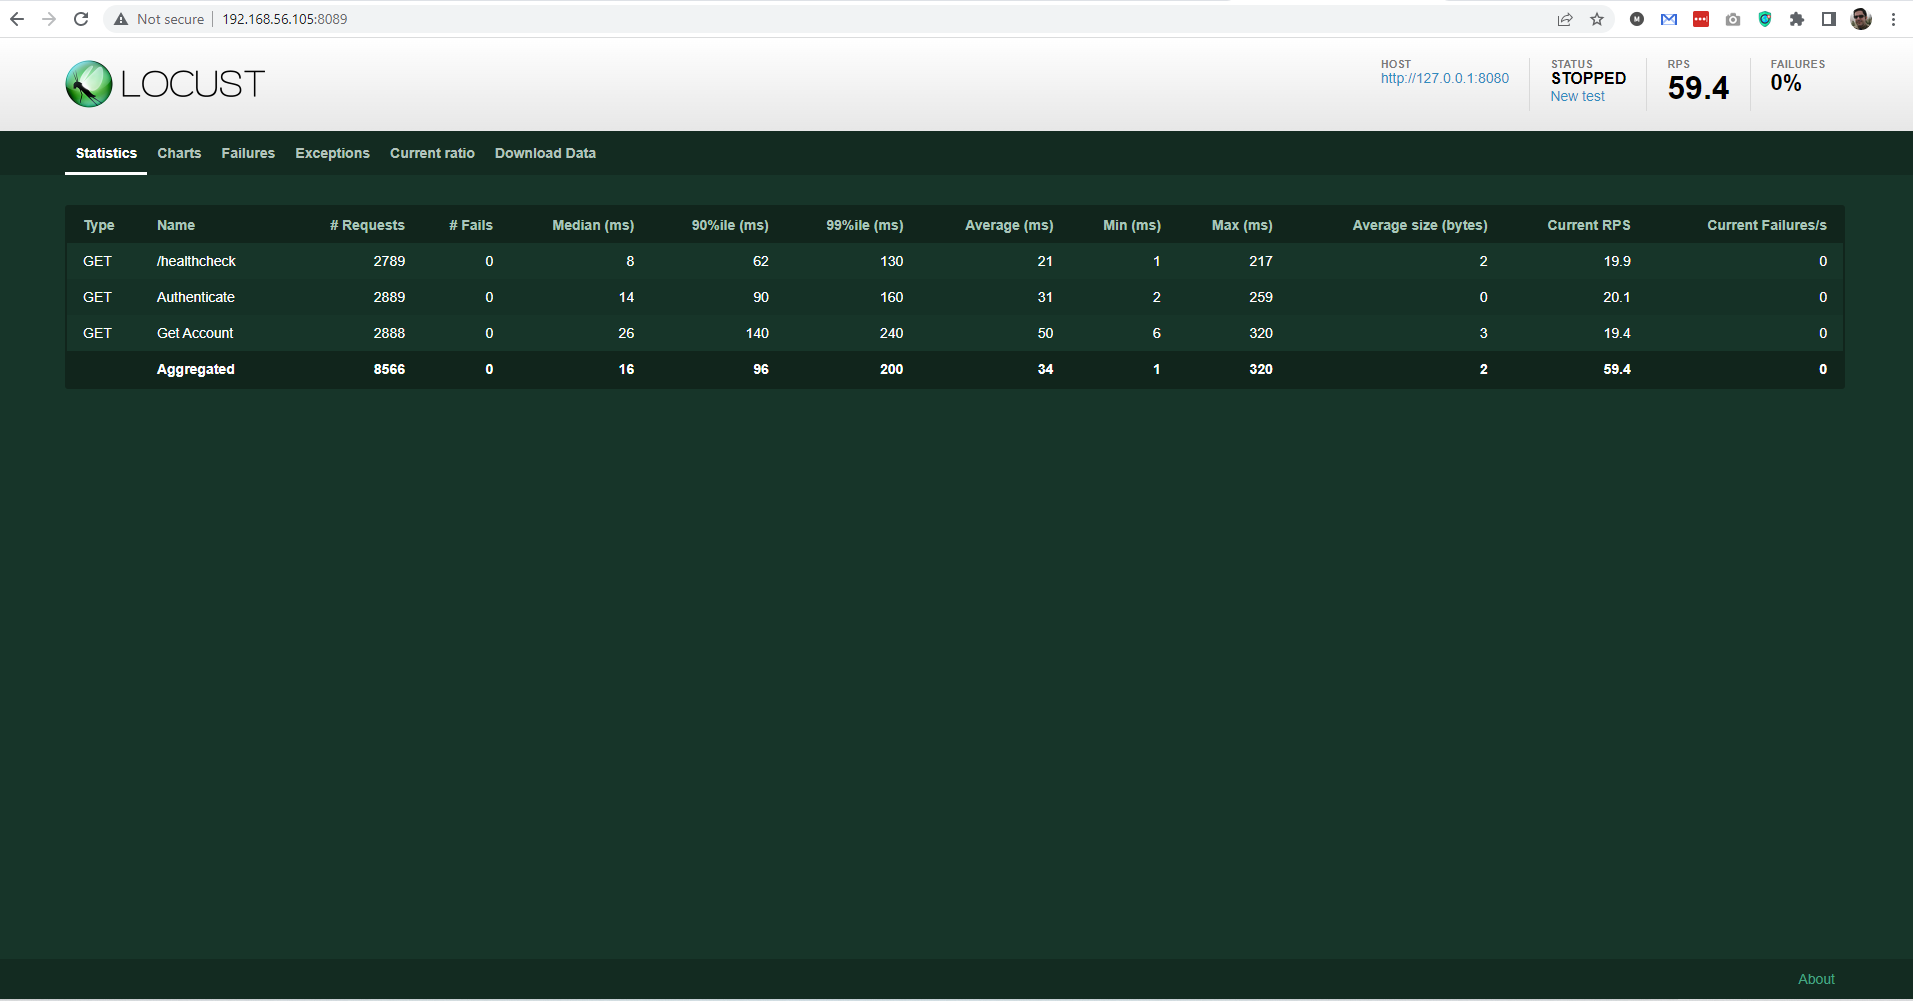
Task: Toggle the browser side panel icon
Action: click(x=1829, y=19)
